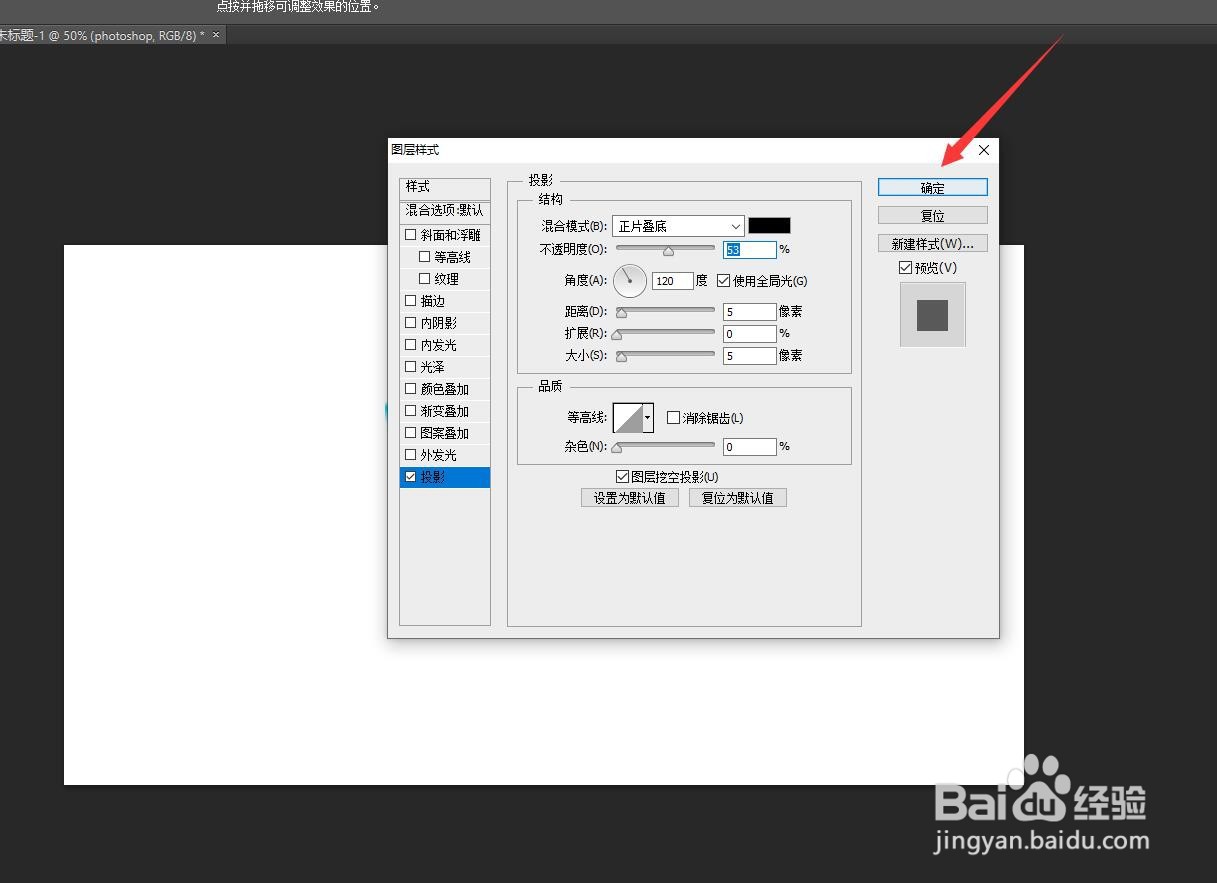Enable the 描边 checkbox
Viewport: 1217px width, 883px height.
410,301
